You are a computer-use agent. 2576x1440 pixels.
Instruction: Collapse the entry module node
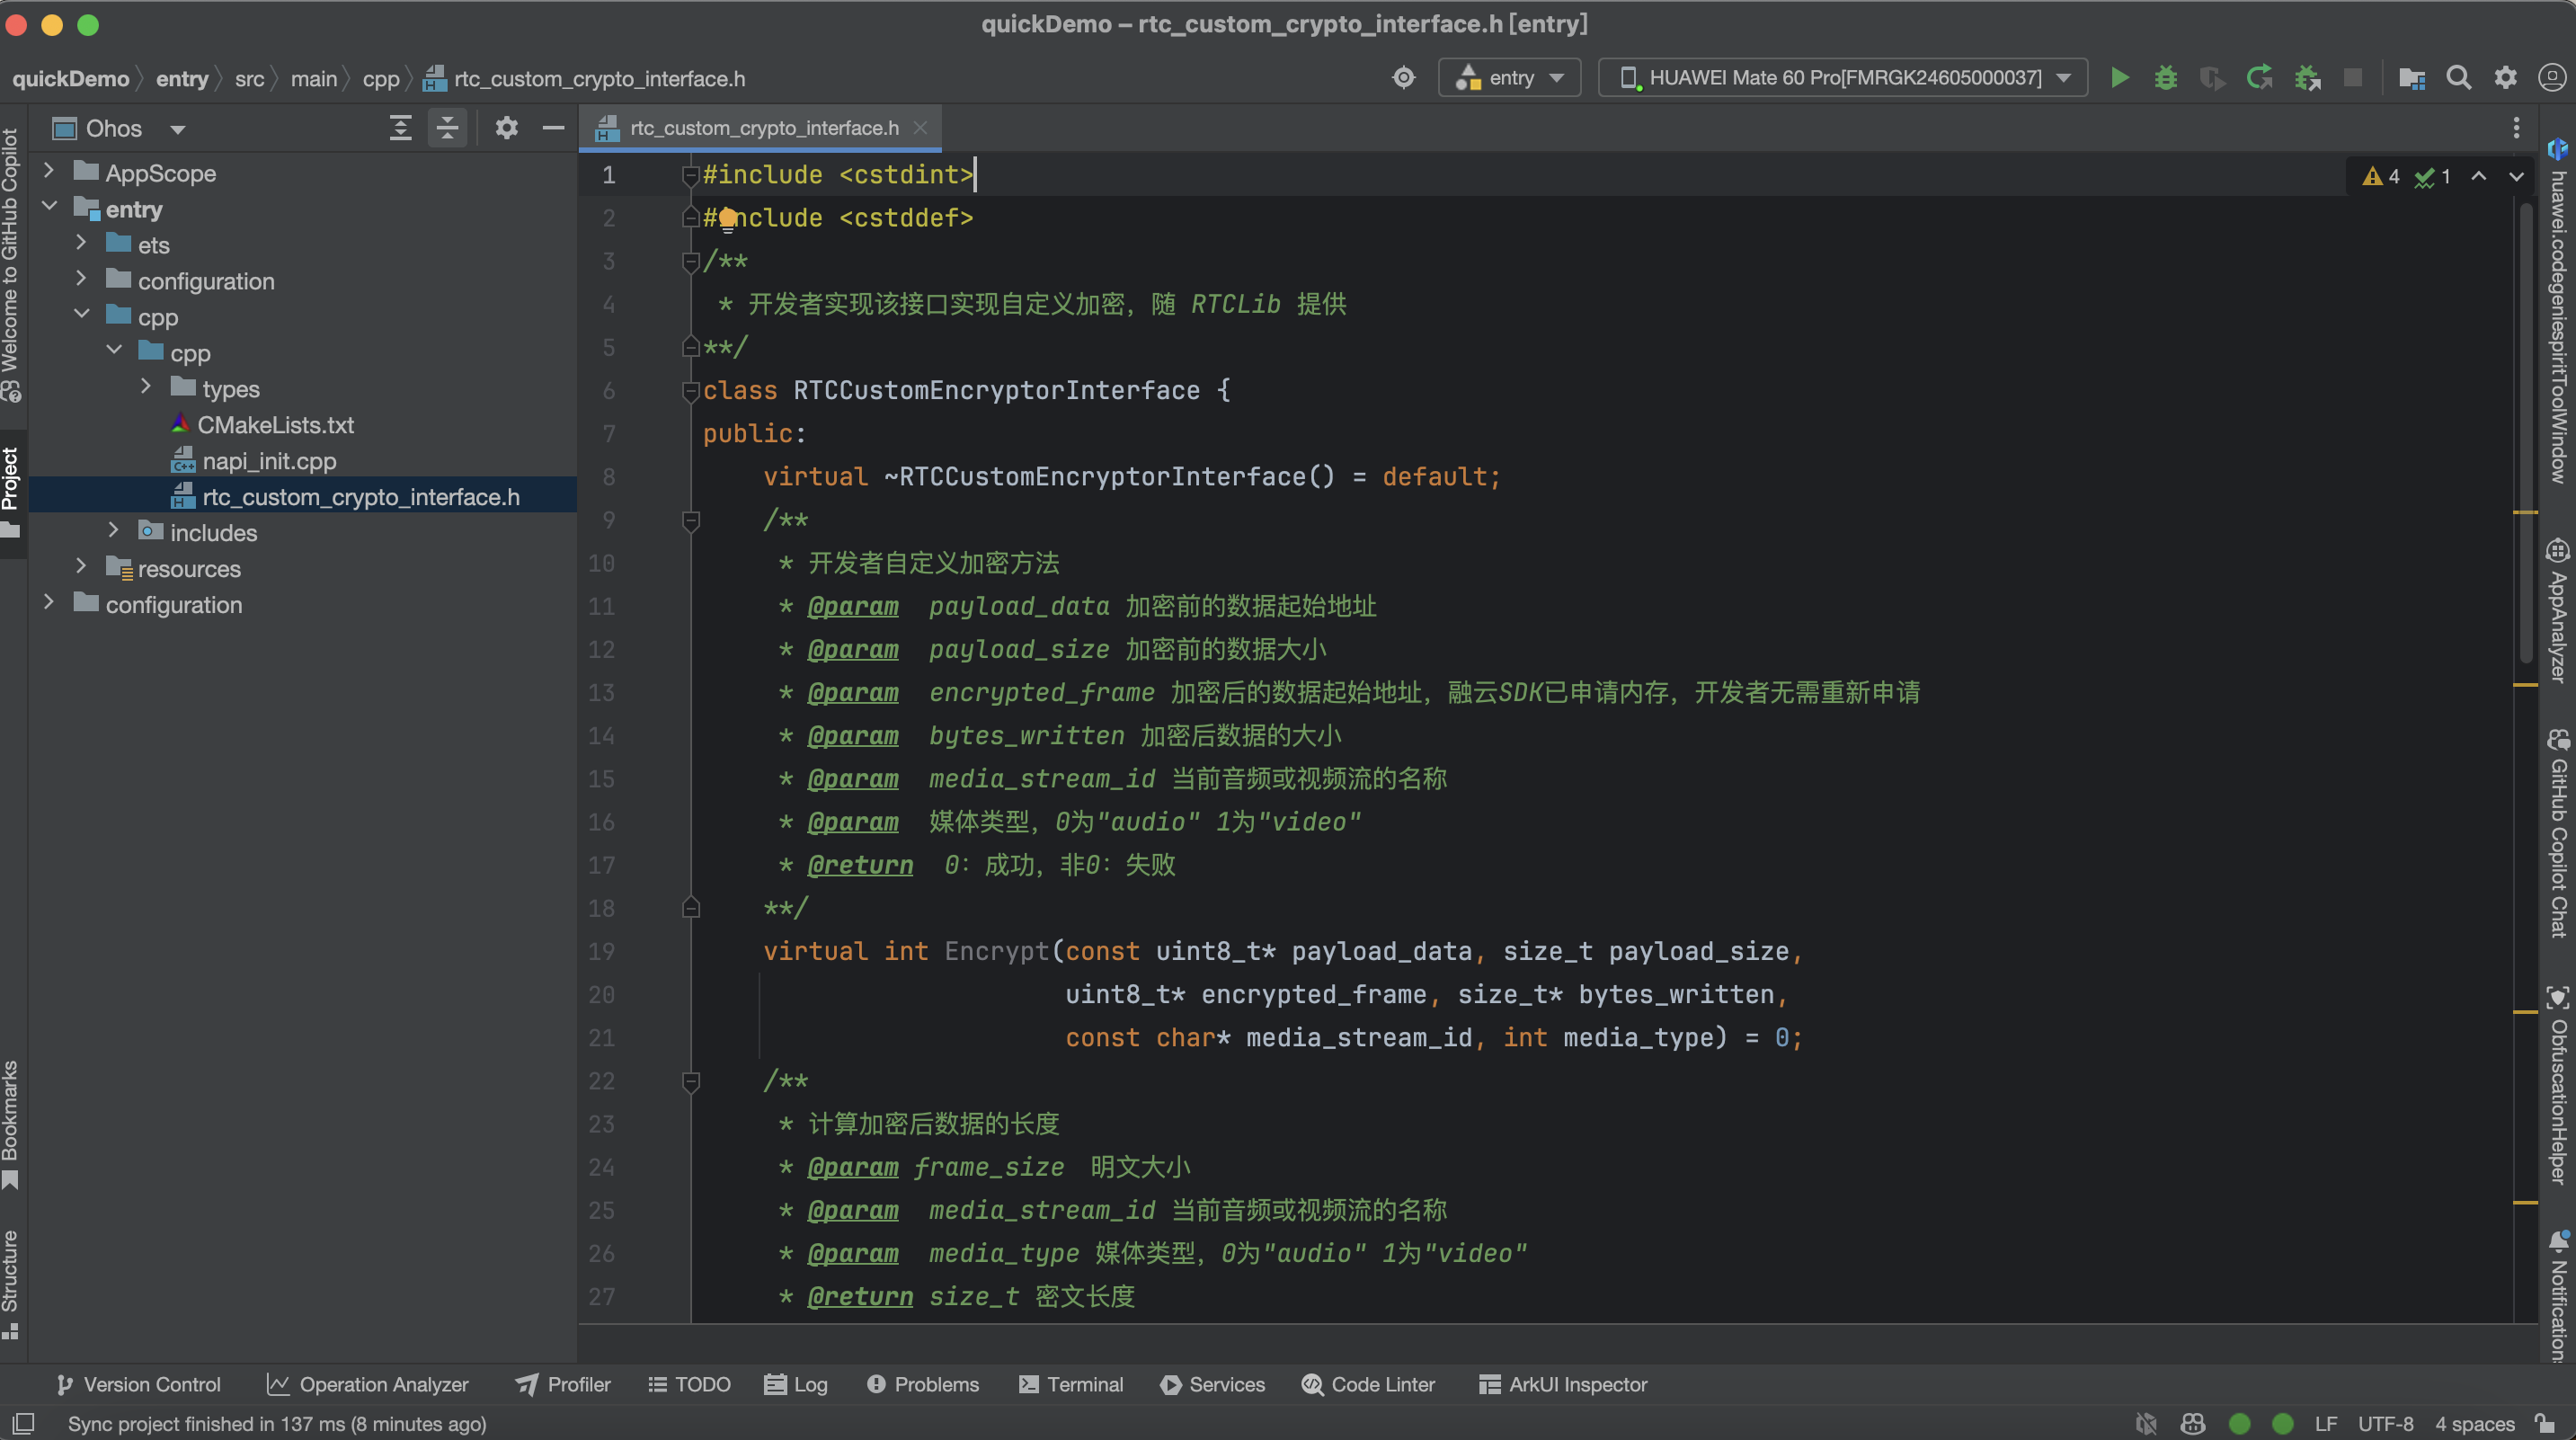click(48, 208)
